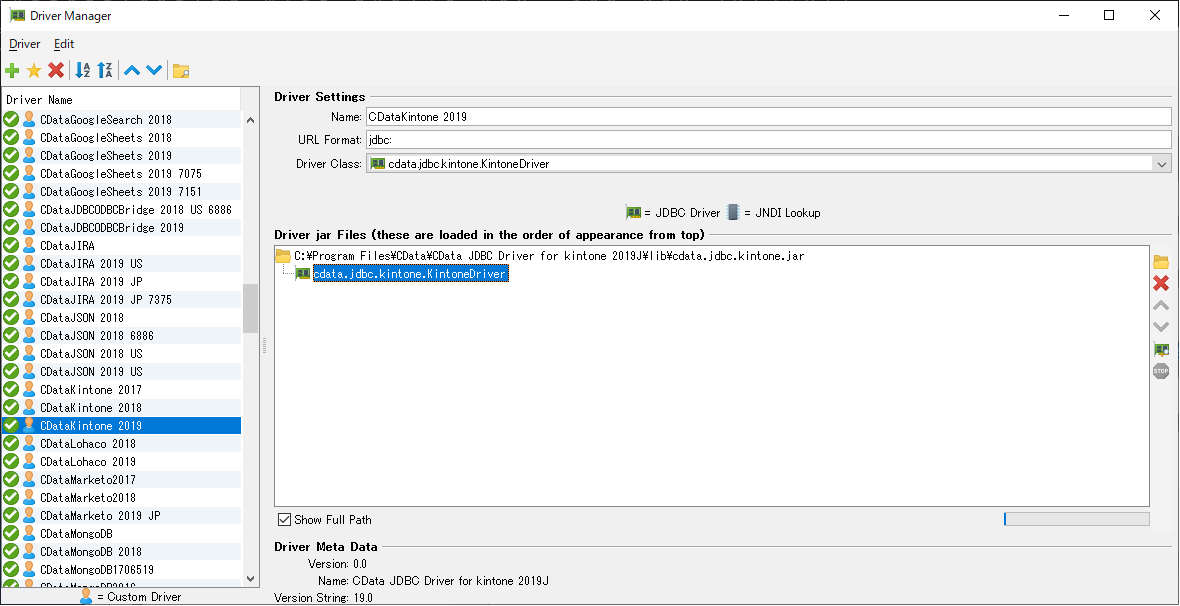The width and height of the screenshot is (1180, 606).
Task: Sort drivers ascending with the A-Z icon
Action: [83, 71]
